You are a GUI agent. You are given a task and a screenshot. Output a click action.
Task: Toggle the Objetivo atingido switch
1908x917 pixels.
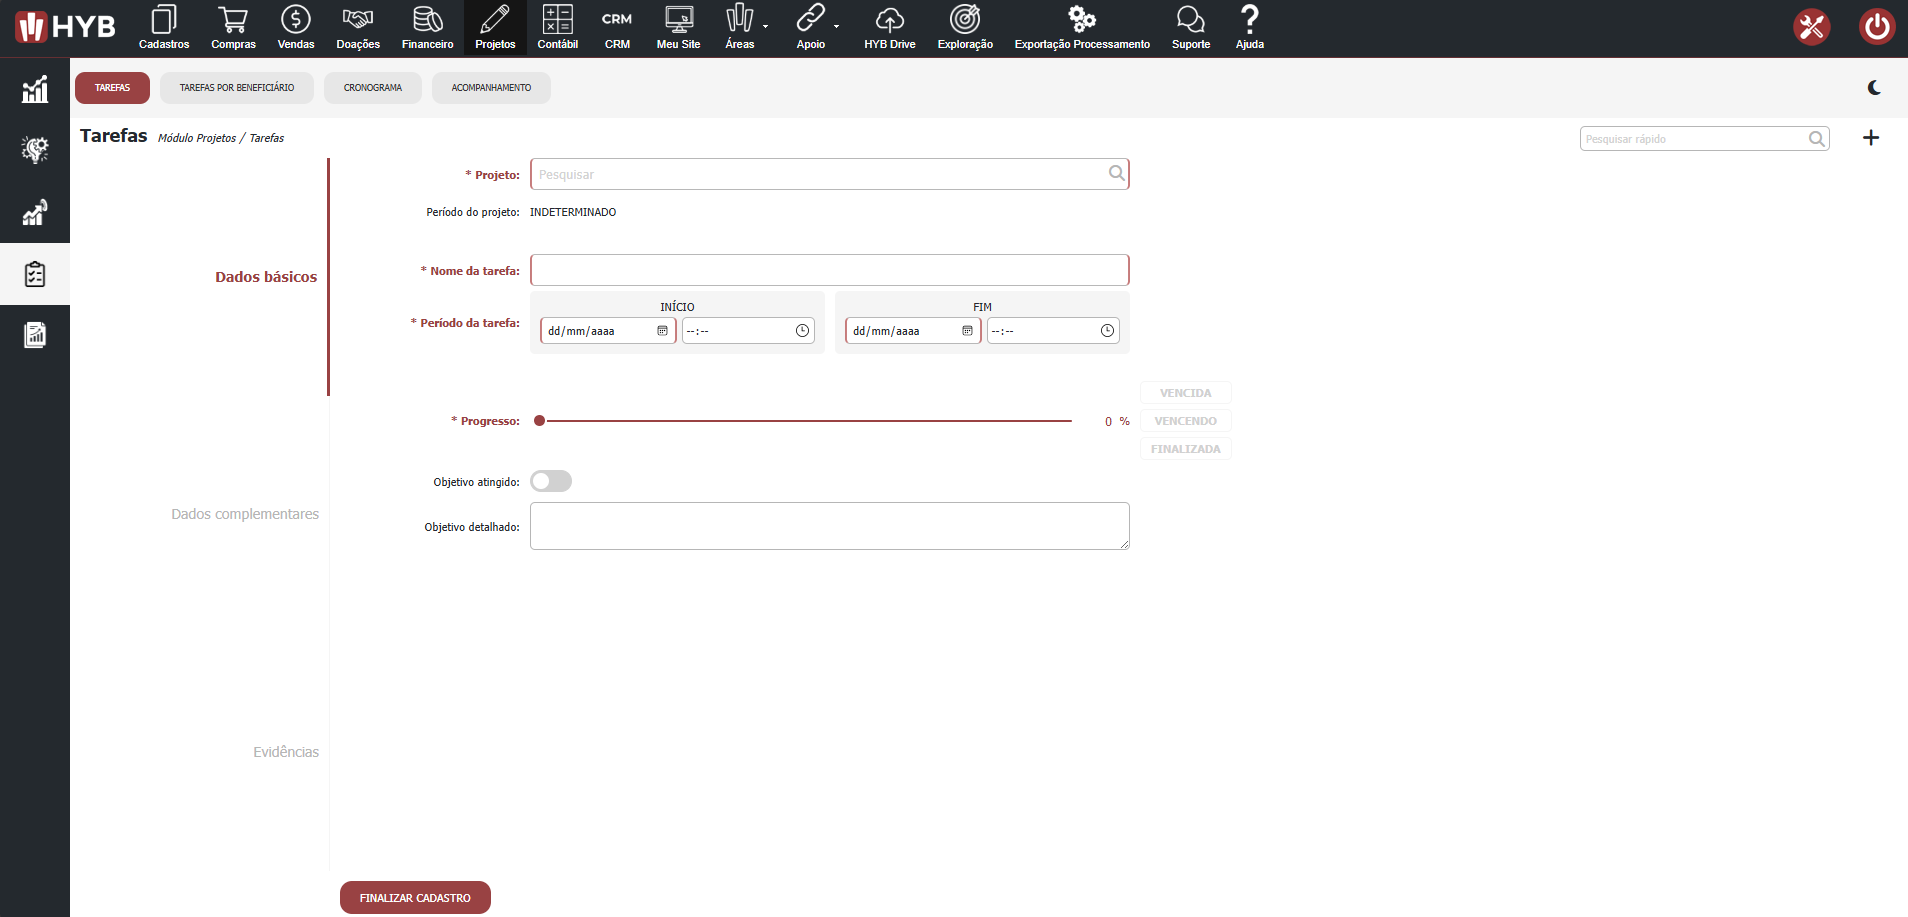551,482
